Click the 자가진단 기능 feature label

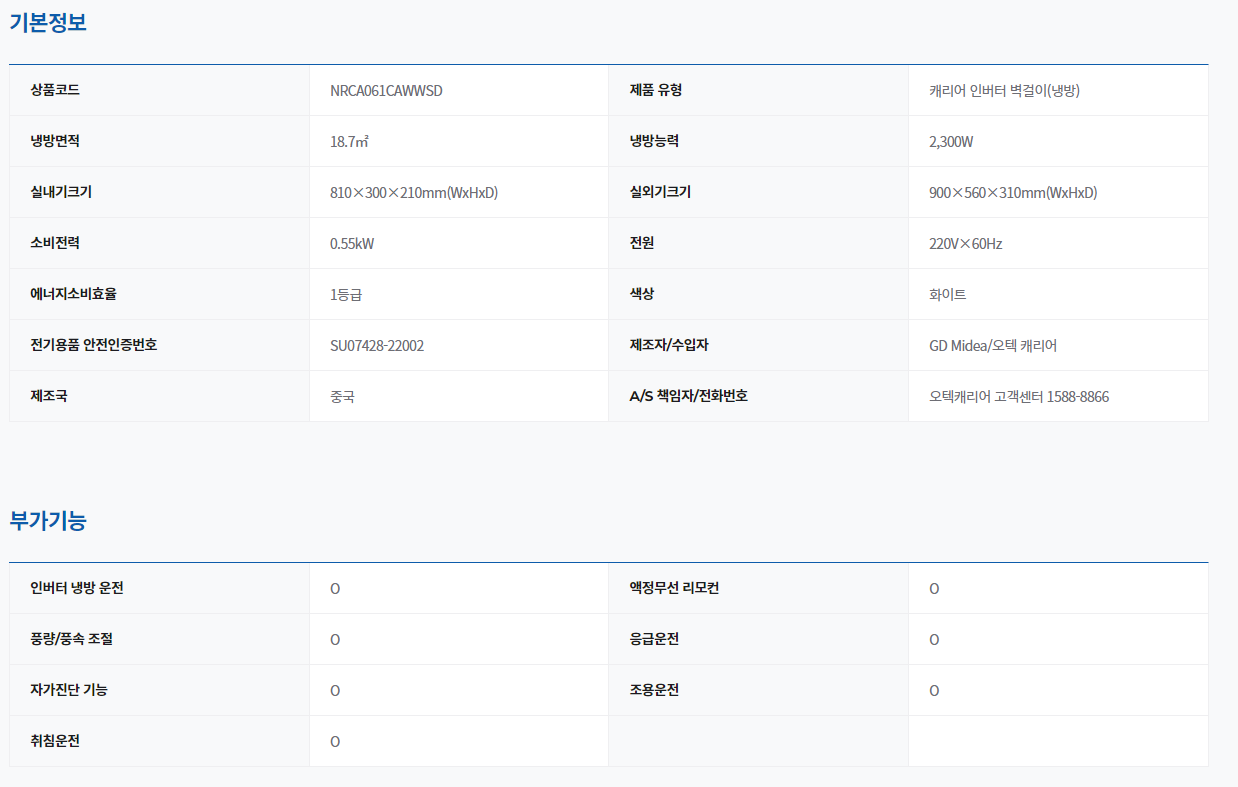click(x=70, y=690)
